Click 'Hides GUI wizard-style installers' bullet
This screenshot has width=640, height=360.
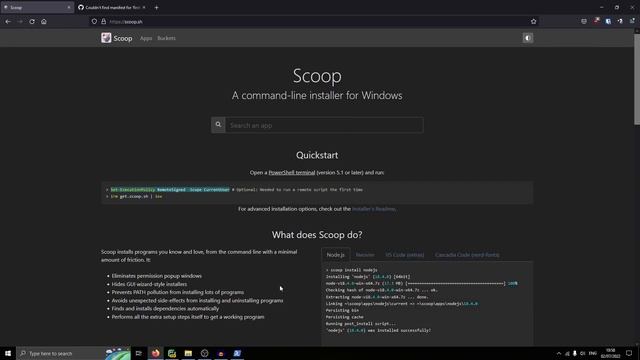(149, 284)
